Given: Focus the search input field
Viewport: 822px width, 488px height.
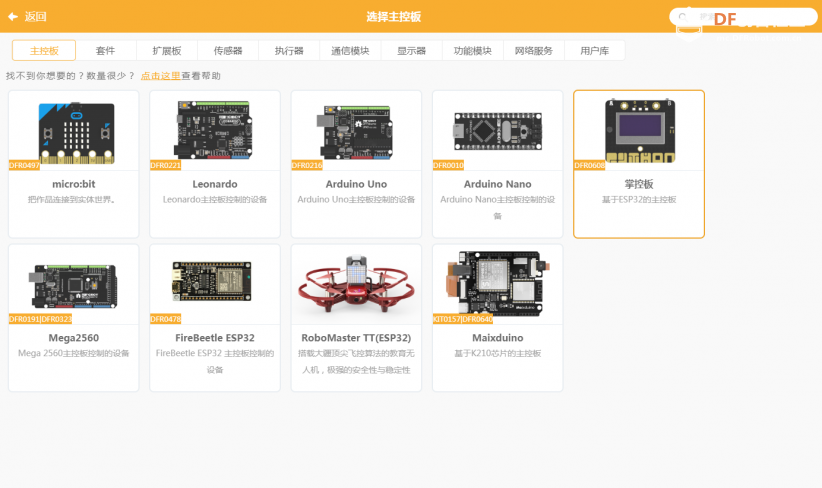Looking at the screenshot, I should (x=743, y=17).
